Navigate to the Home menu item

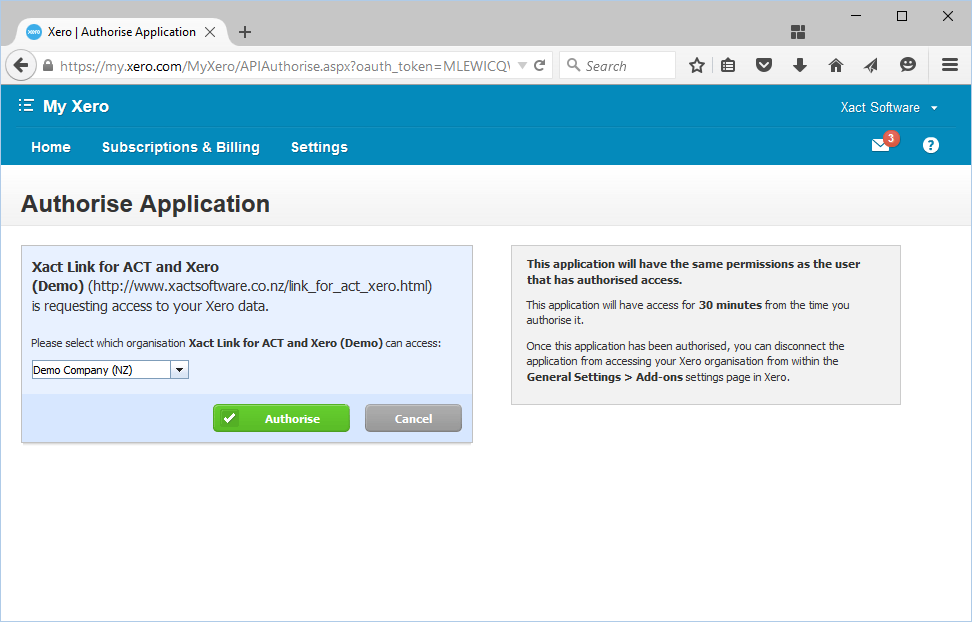[51, 147]
